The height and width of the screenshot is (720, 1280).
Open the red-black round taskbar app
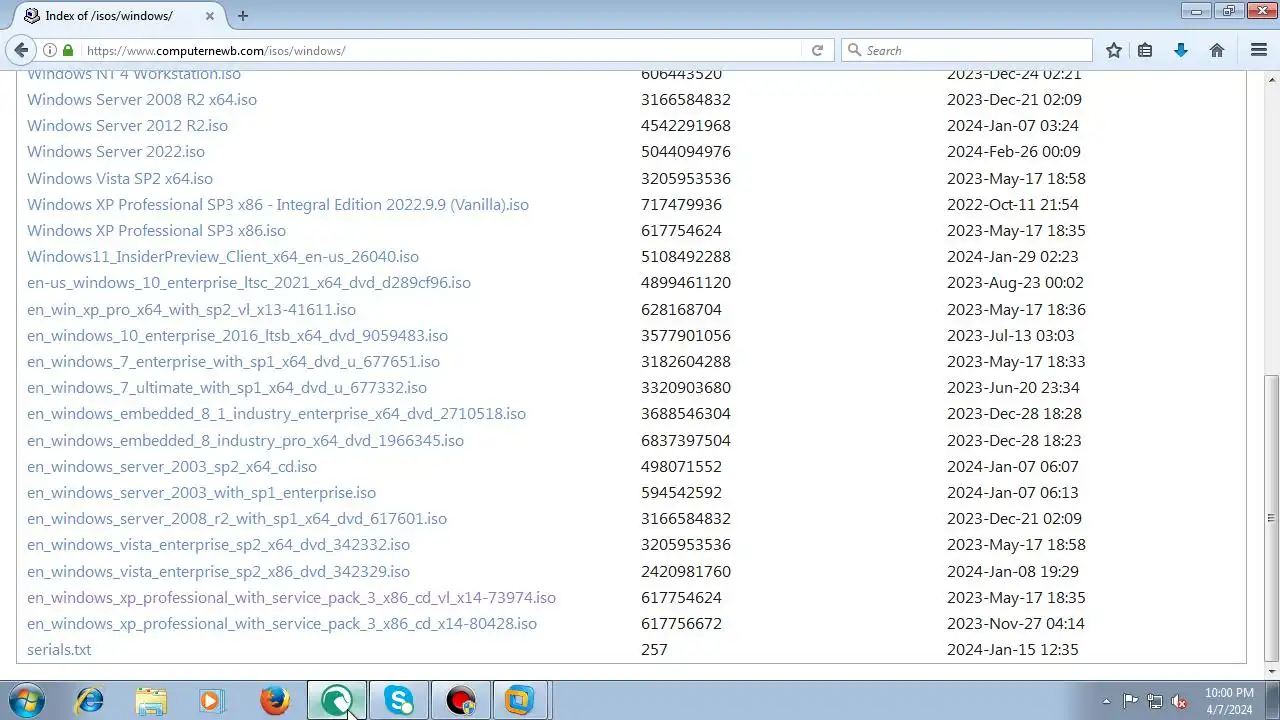(x=461, y=700)
